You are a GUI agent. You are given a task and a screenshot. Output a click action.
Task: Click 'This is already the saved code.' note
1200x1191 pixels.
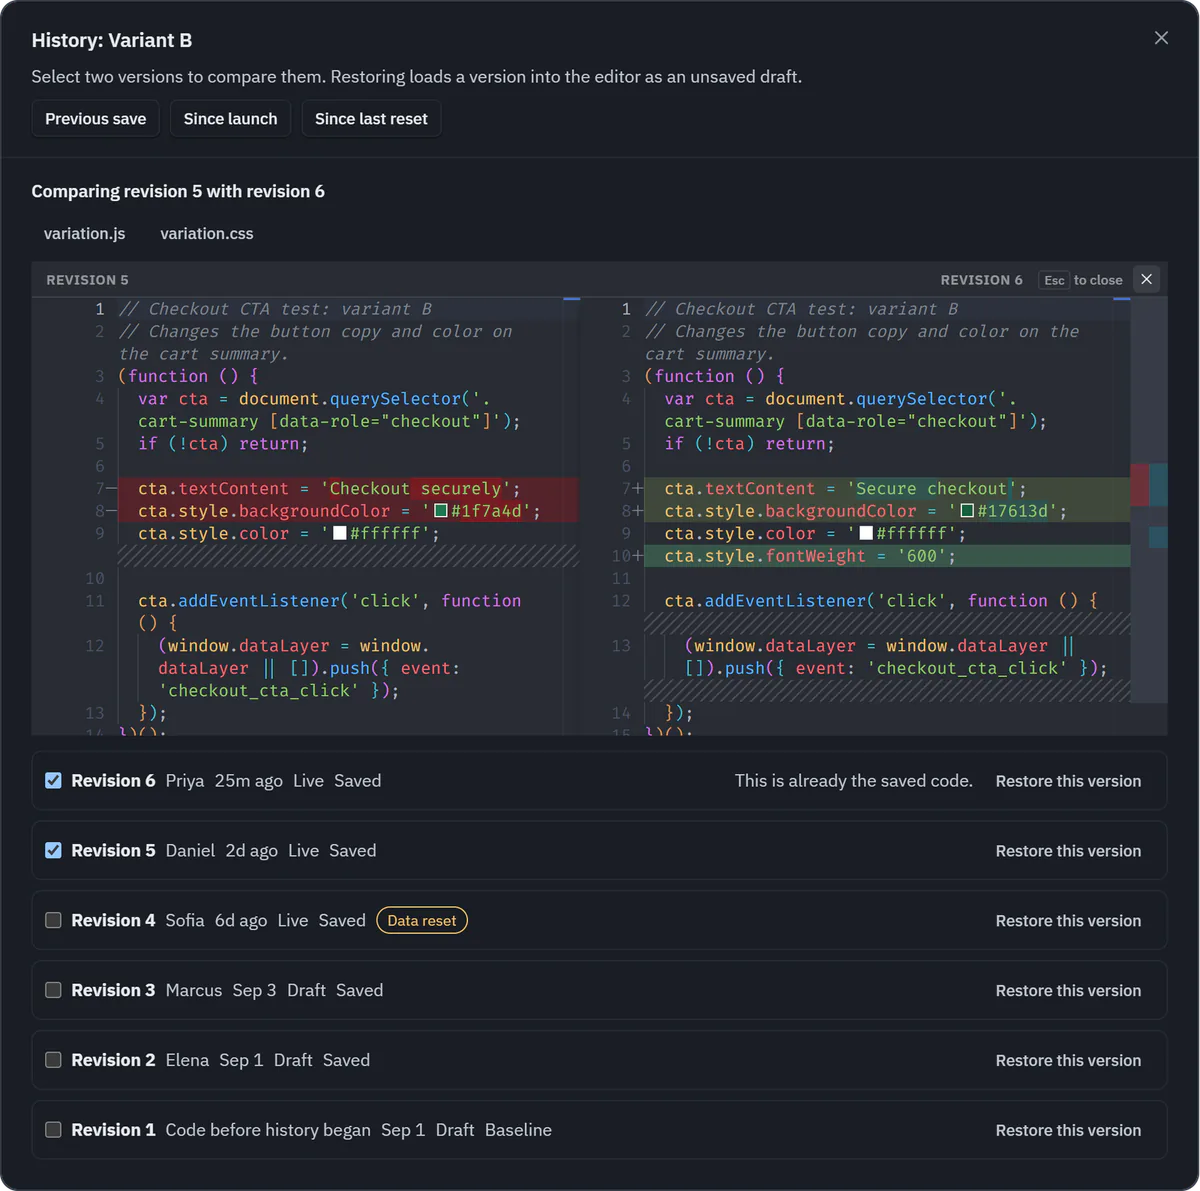pyautogui.click(x=853, y=780)
